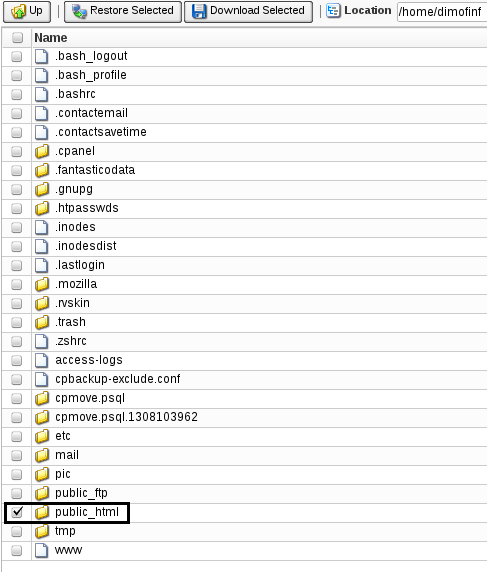Viewport: 487px width, 572px height.
Task: Click the .contactsavetime file icon
Action: (x=41, y=132)
